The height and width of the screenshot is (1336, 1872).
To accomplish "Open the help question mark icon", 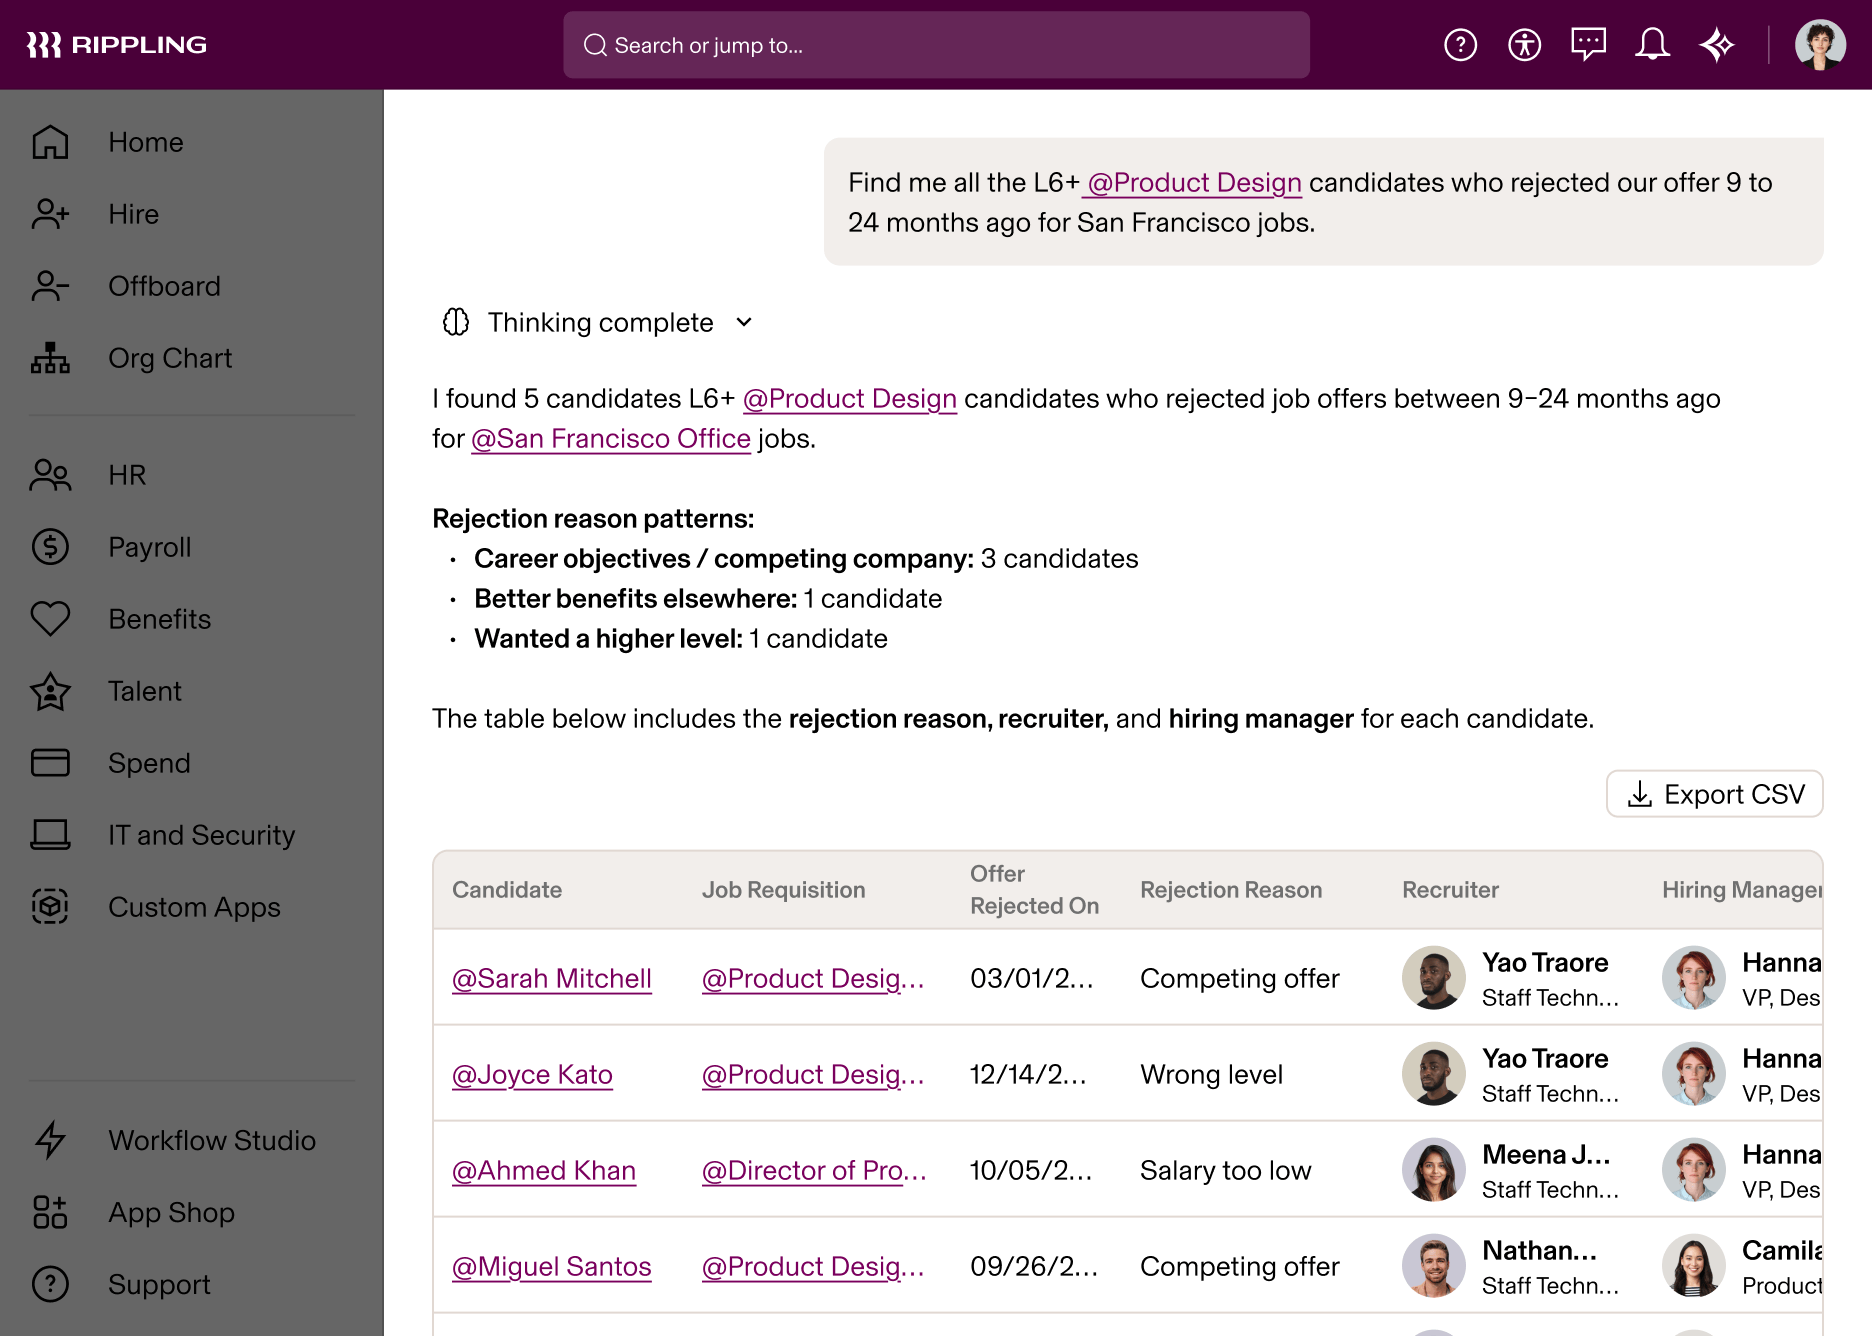I will (1460, 45).
